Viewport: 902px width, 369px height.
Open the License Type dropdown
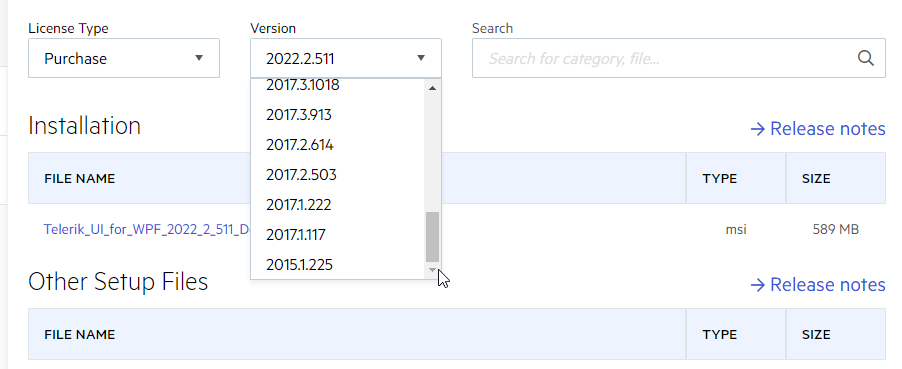point(124,58)
